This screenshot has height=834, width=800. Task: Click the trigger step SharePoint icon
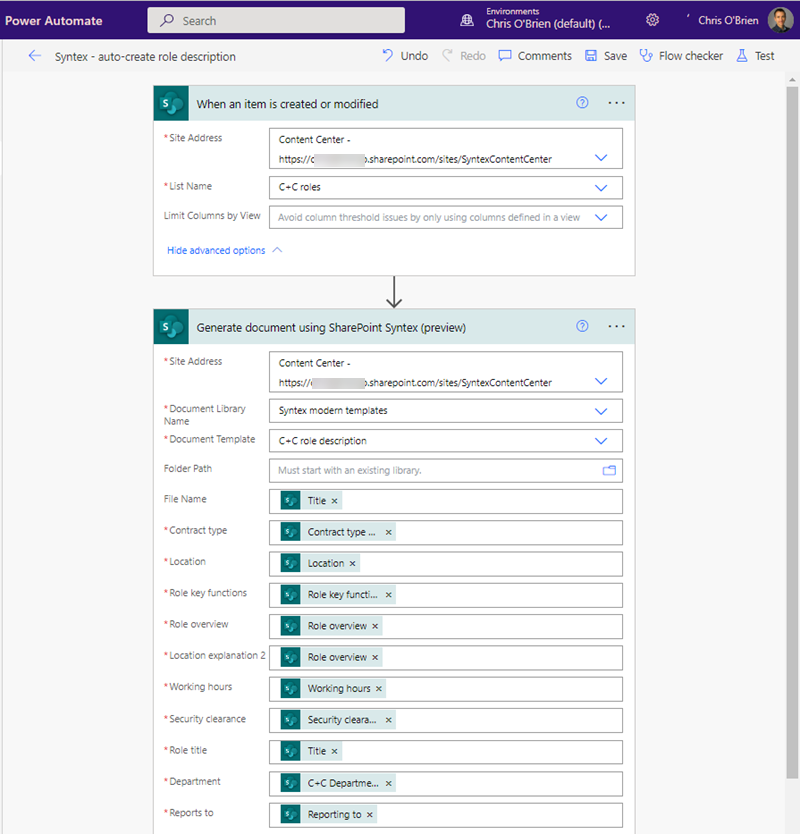(171, 103)
